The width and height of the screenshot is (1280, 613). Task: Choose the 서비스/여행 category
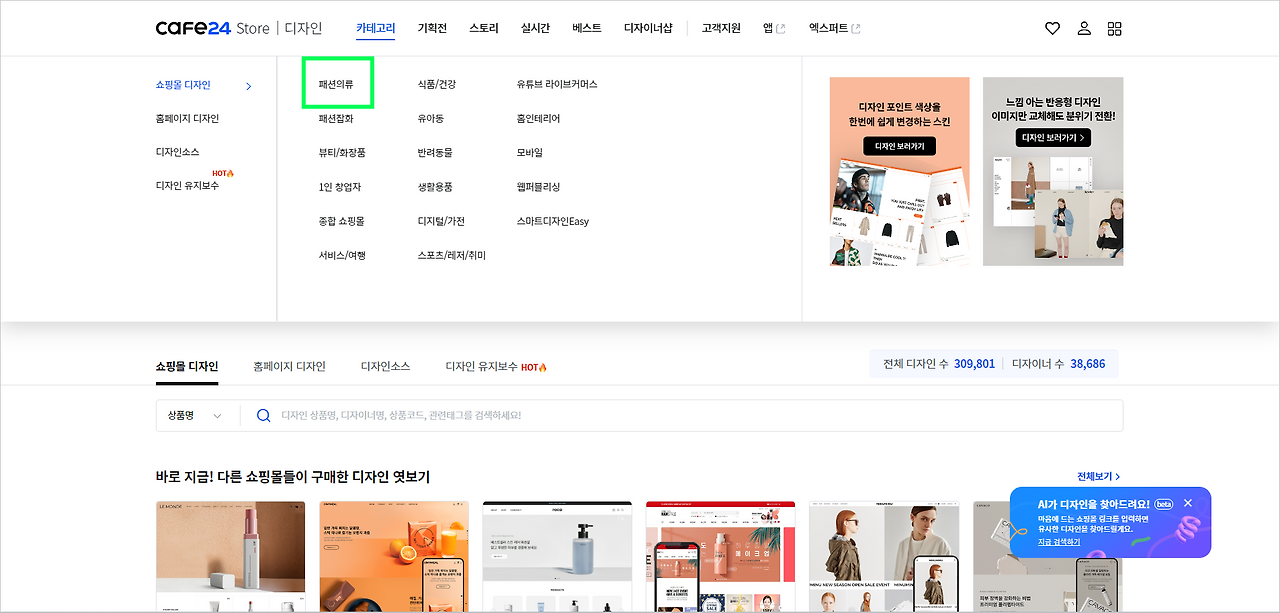[342, 255]
